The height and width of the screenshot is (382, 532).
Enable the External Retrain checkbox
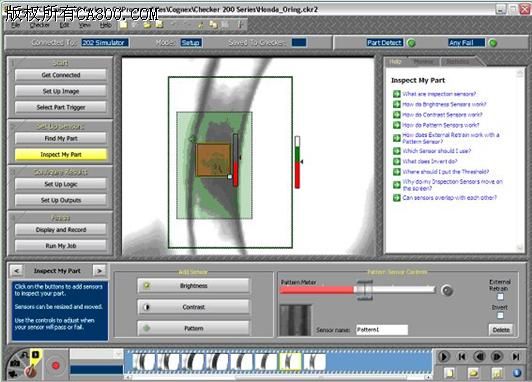[x=500, y=297]
